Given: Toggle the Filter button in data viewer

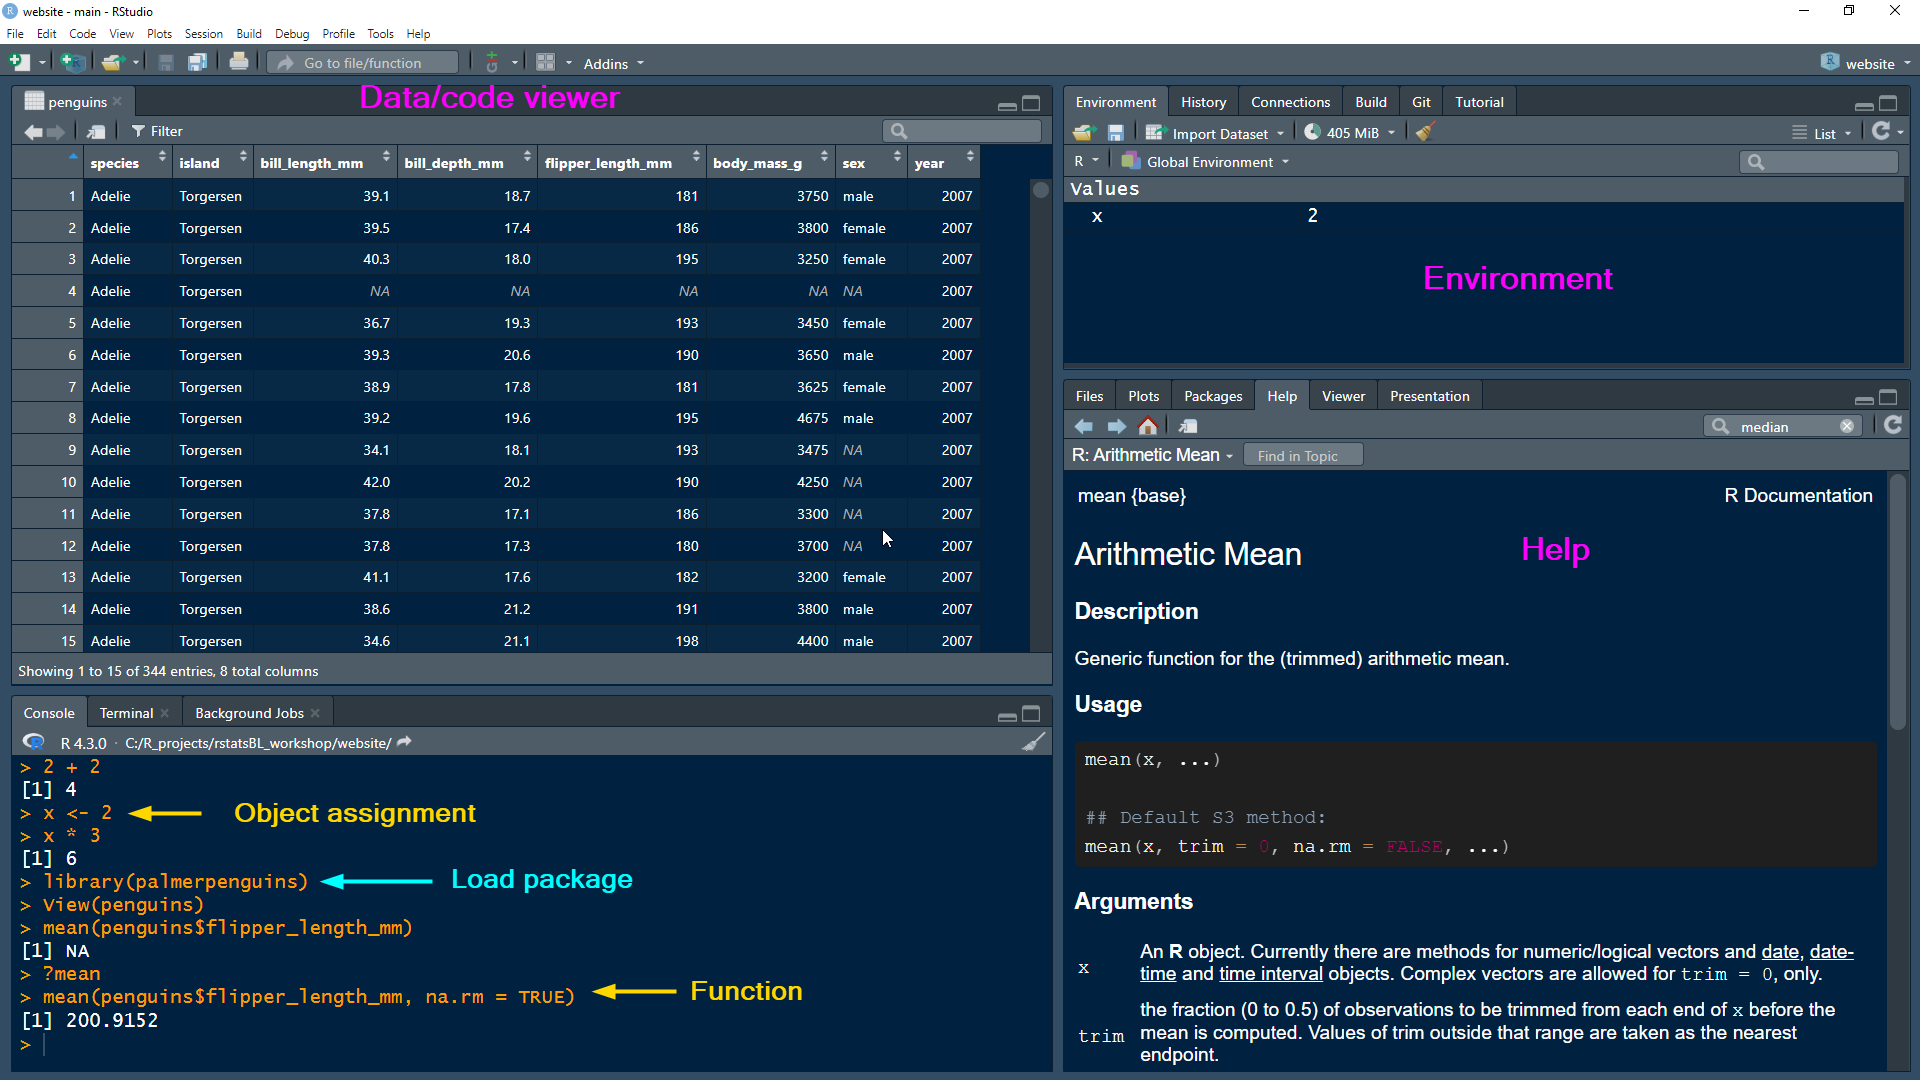Looking at the screenshot, I should click(x=158, y=131).
